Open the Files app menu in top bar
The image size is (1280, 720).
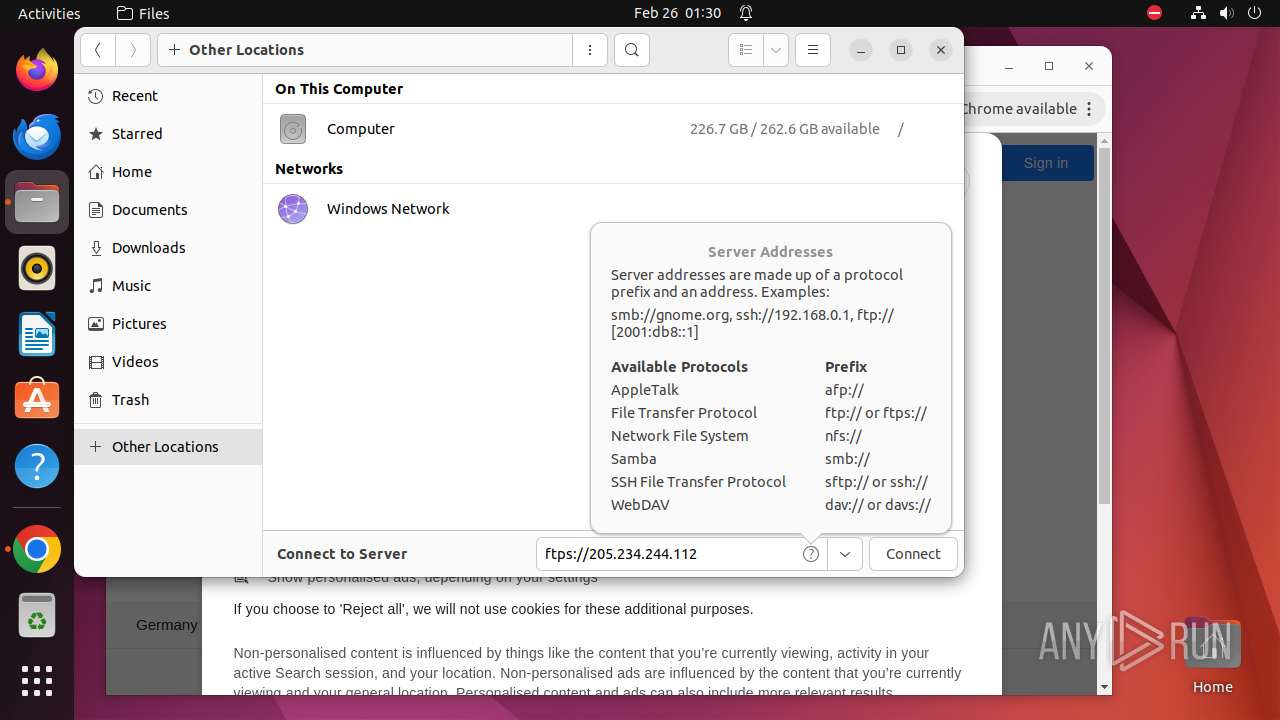143,13
